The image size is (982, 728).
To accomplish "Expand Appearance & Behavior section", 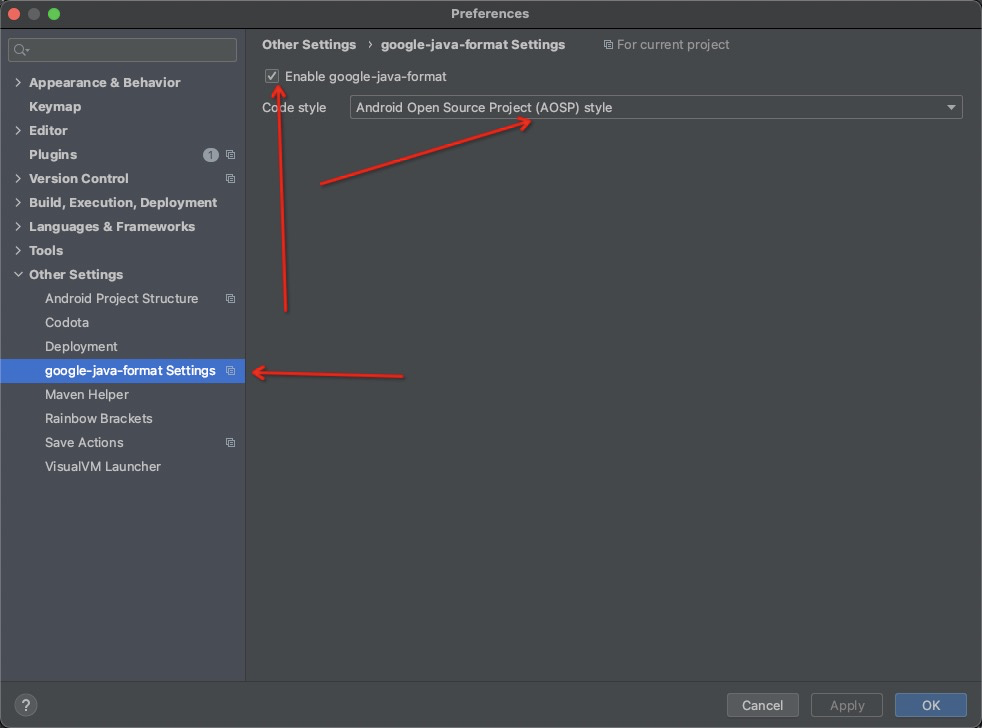I will pyautogui.click(x=18, y=82).
